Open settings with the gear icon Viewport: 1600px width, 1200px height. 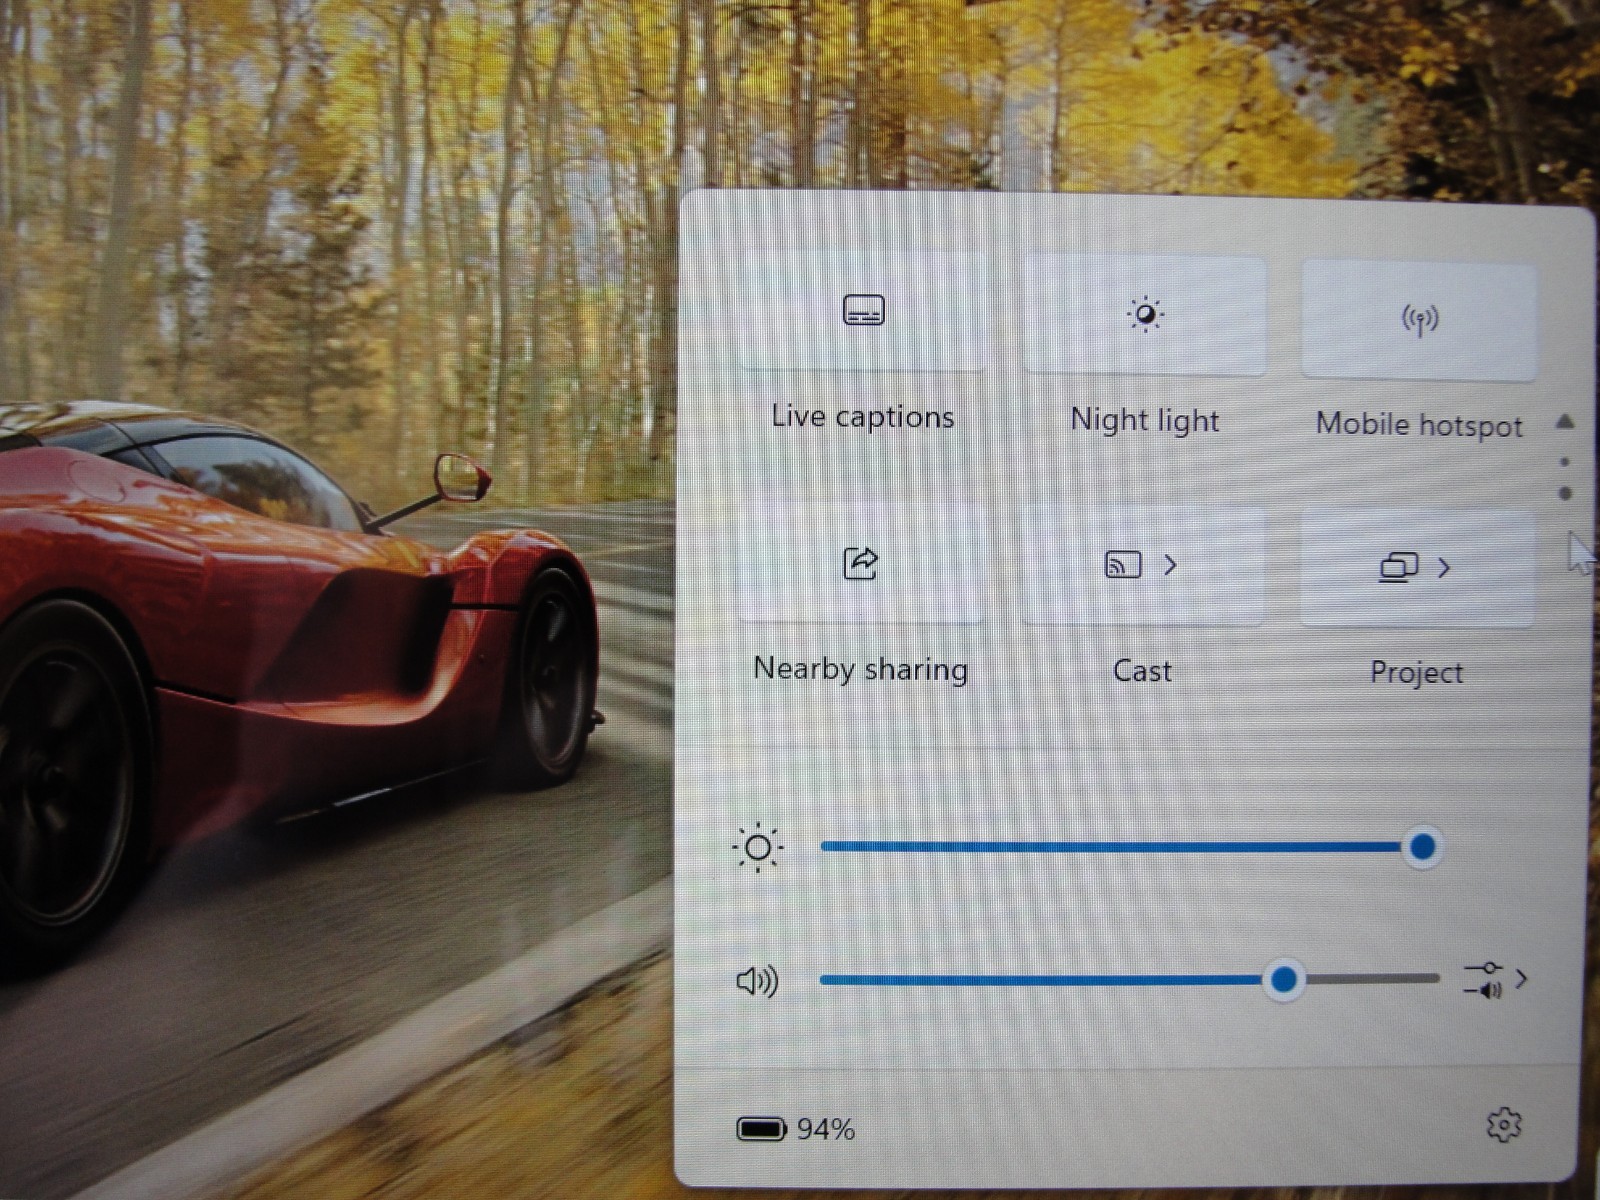click(1503, 1125)
